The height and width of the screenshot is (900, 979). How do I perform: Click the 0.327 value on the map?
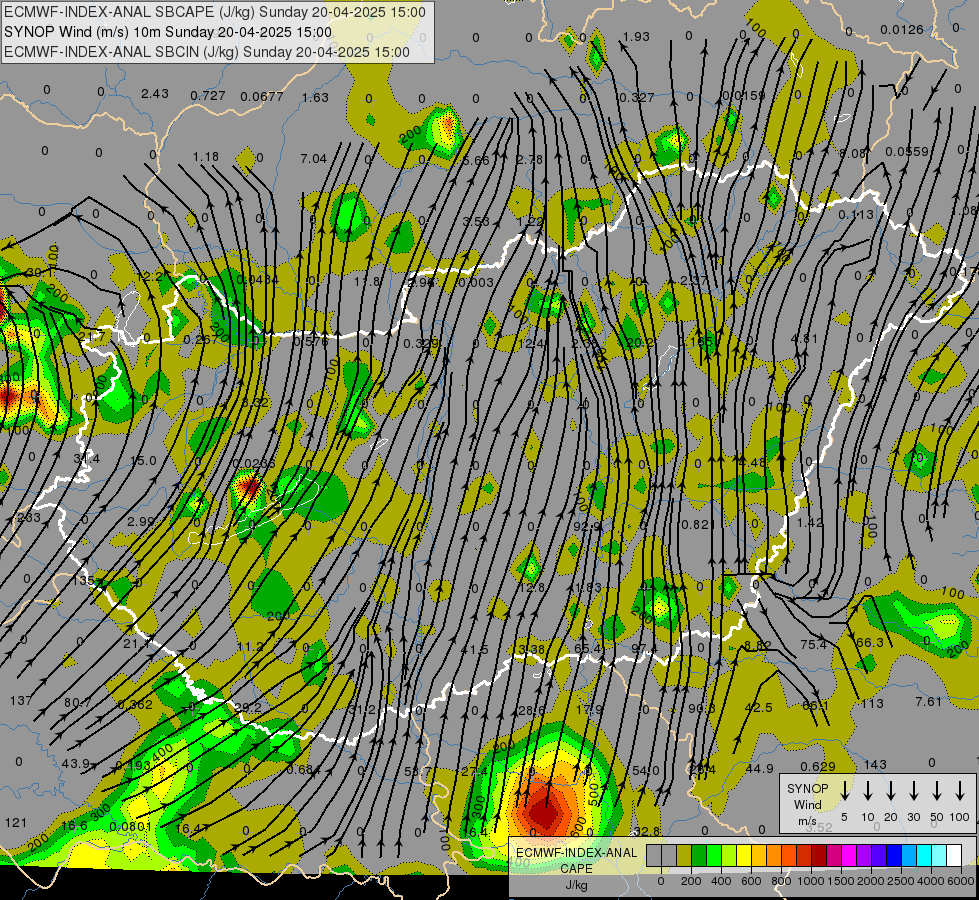point(637,97)
